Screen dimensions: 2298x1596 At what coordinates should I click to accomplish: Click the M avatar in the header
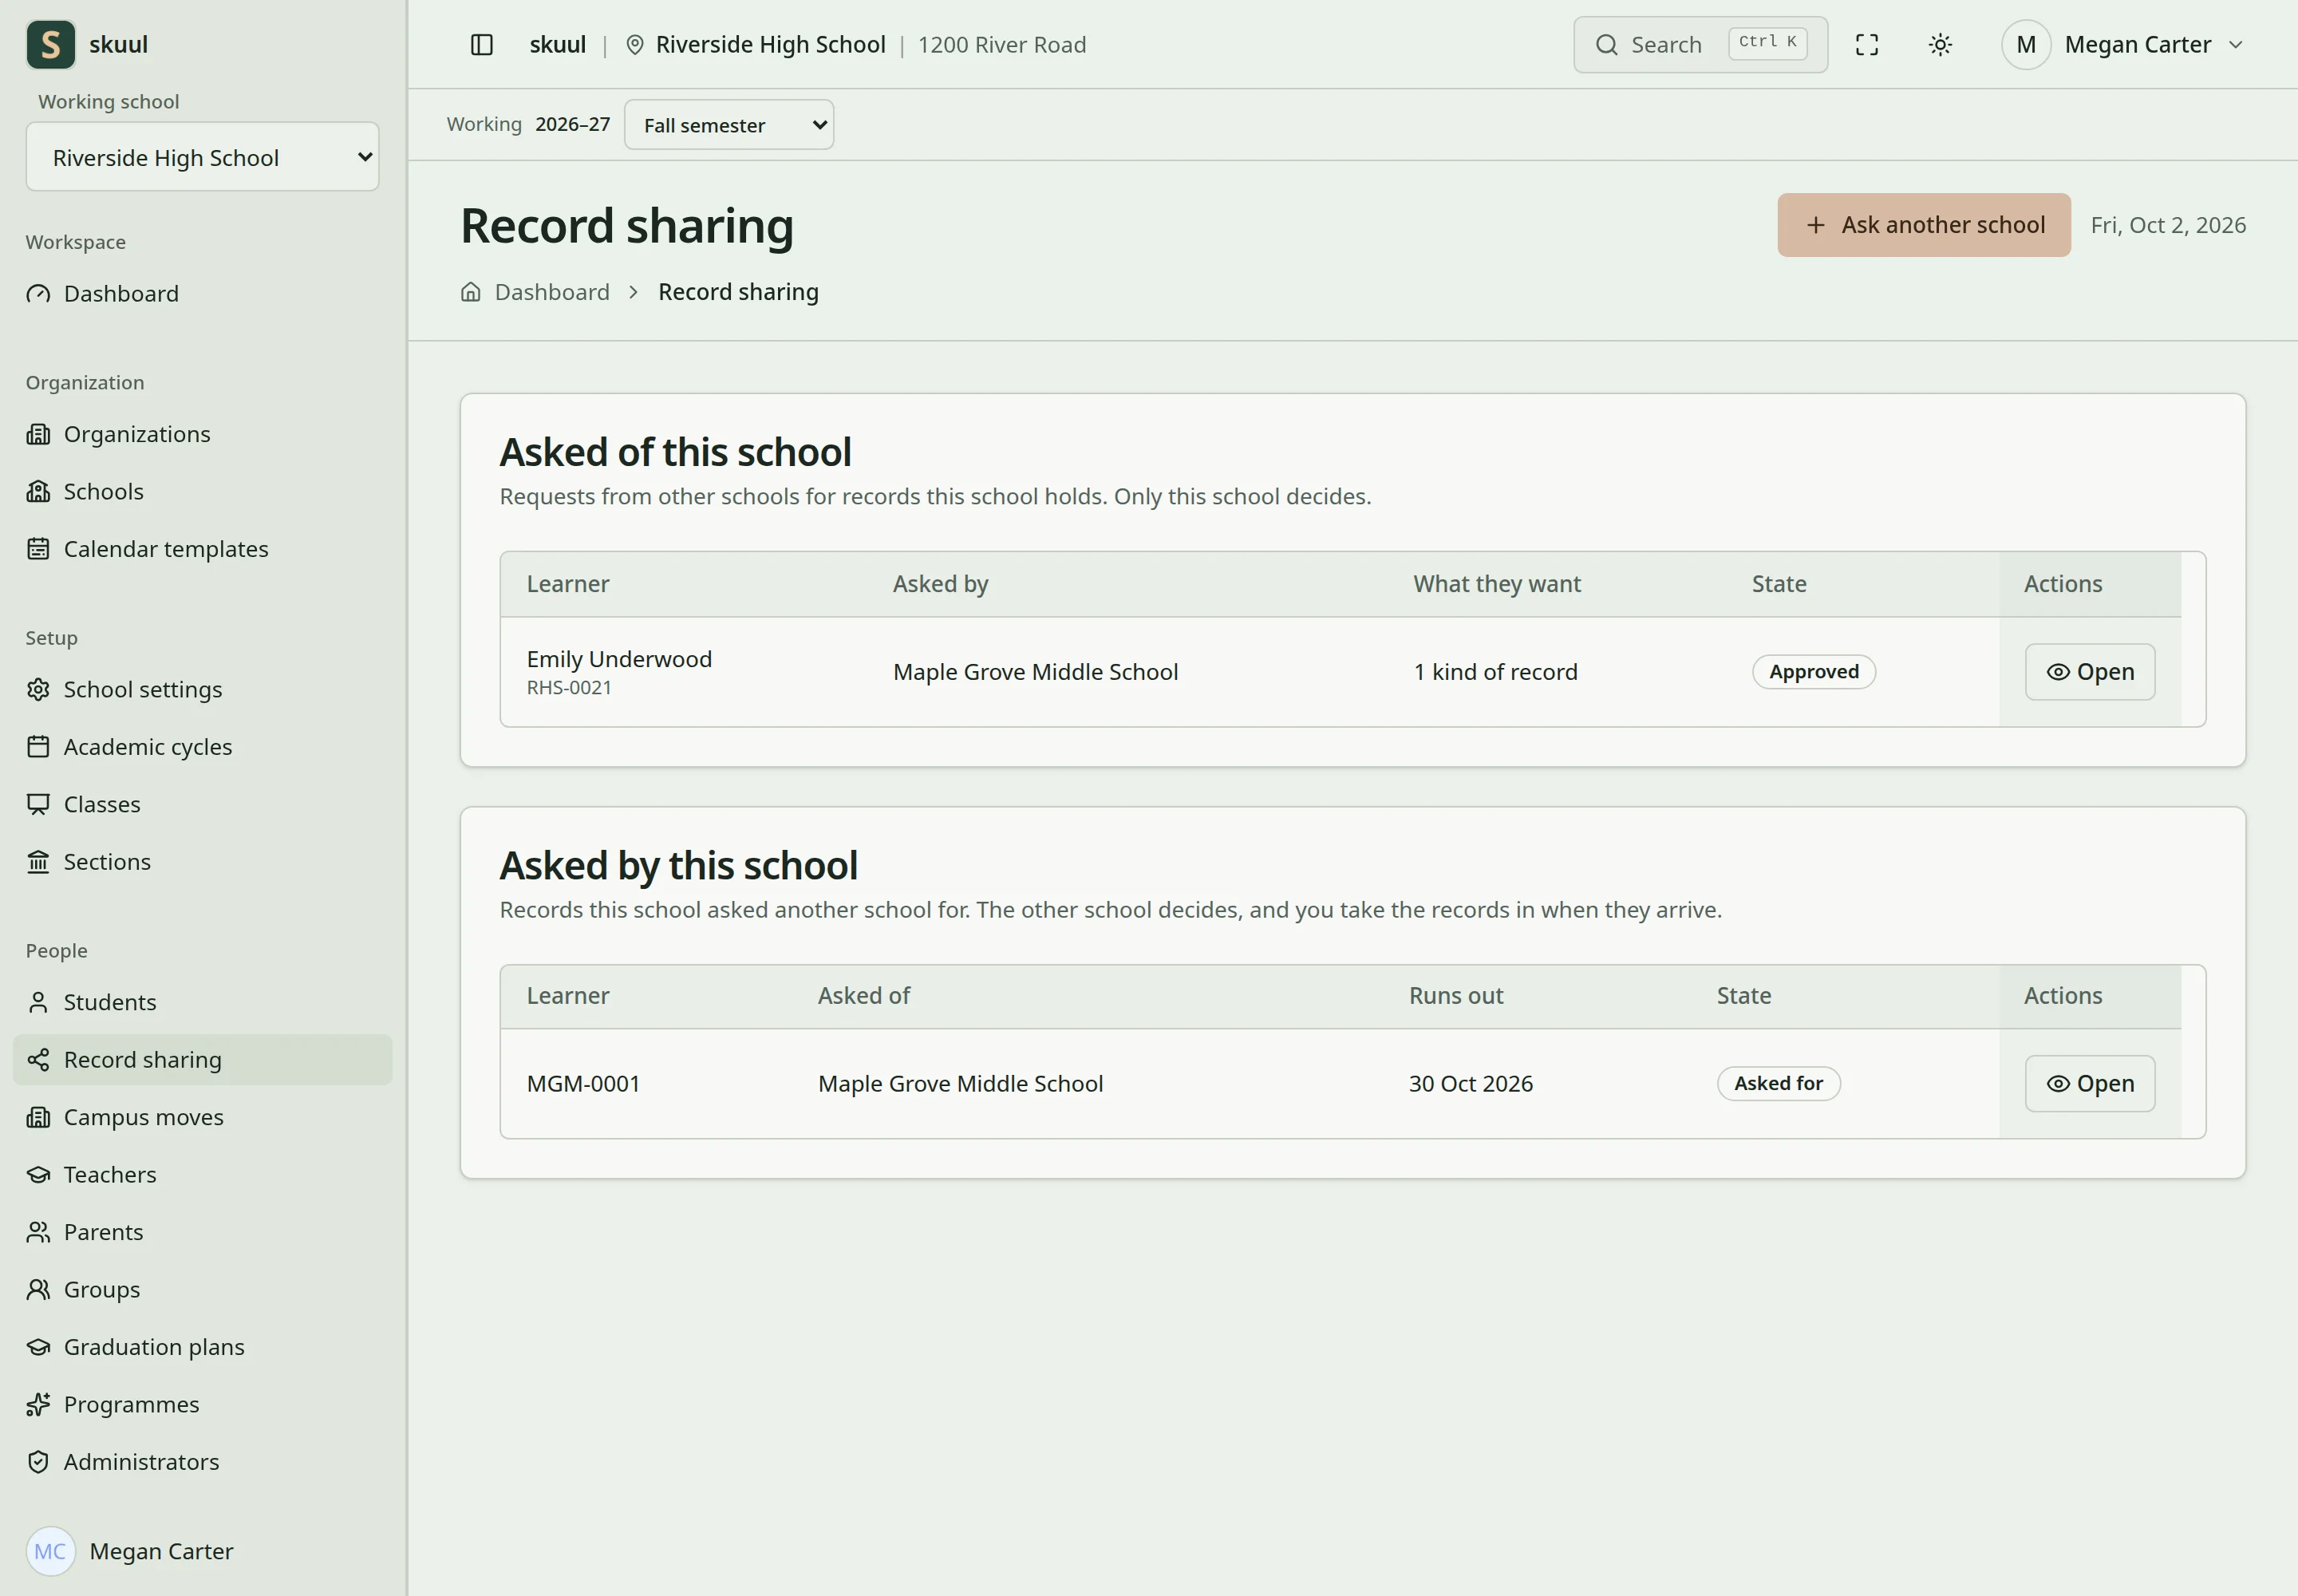[2025, 45]
